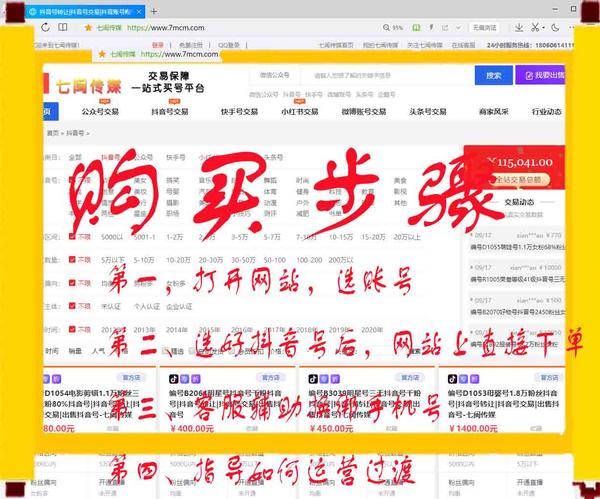Open reading mode book icon beside refresh
The width and height of the screenshot is (600, 499).
63,27
